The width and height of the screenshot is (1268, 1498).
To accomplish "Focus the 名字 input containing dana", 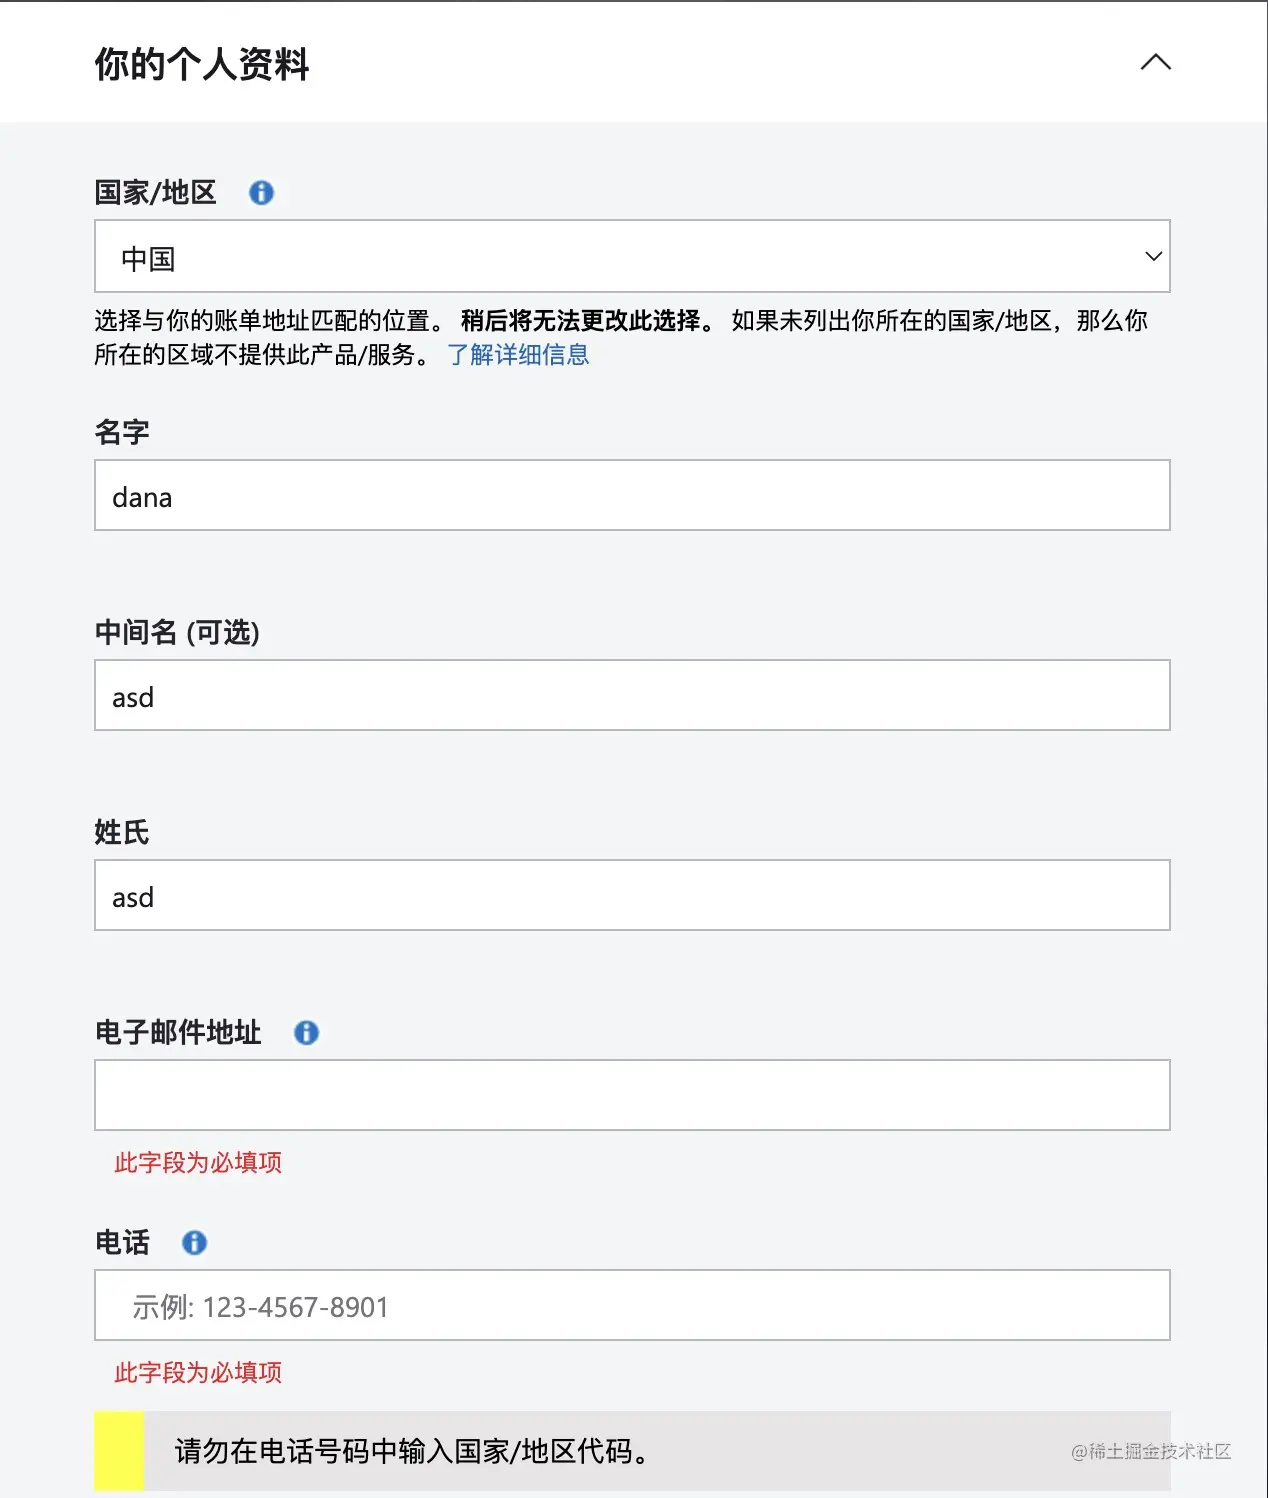I will tap(630, 495).
